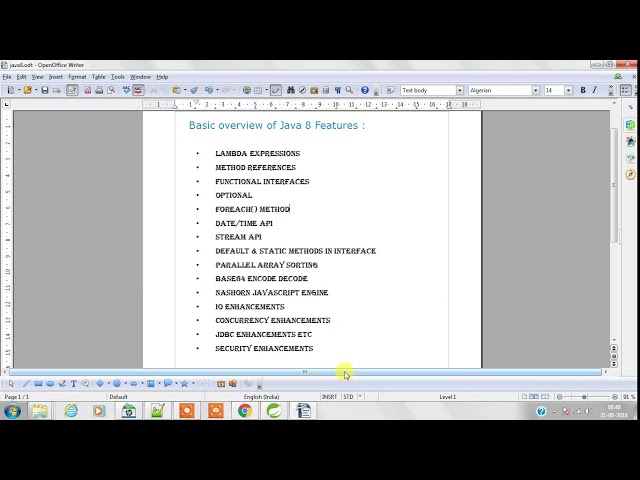The image size is (640, 480).
Task: Click the Default page style status
Action: tap(118, 397)
